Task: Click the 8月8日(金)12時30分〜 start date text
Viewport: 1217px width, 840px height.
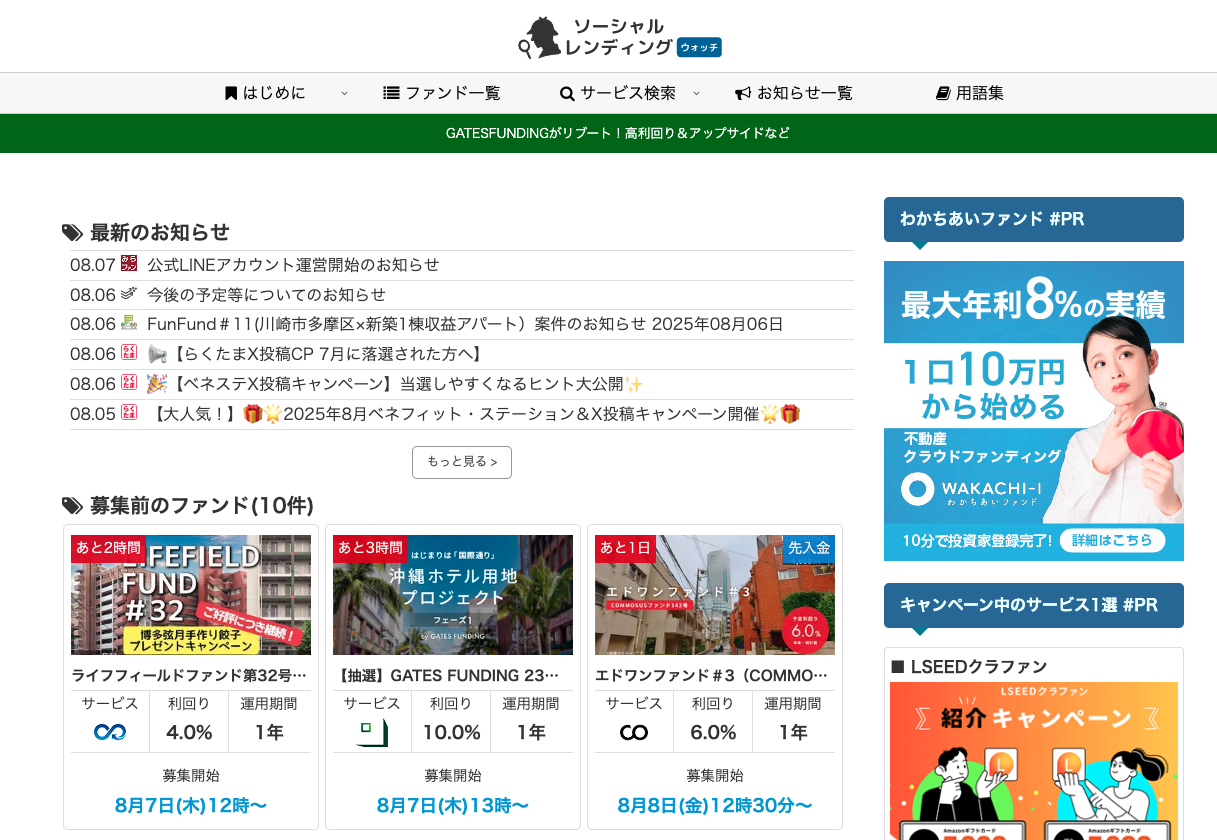Action: pos(715,805)
